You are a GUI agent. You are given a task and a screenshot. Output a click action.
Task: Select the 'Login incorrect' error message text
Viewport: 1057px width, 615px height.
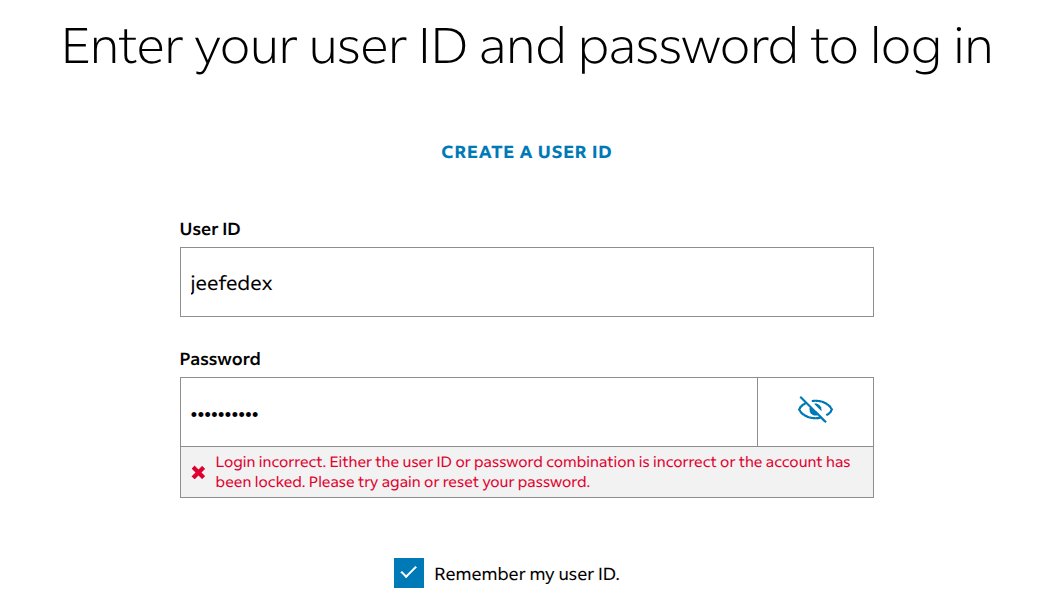533,472
